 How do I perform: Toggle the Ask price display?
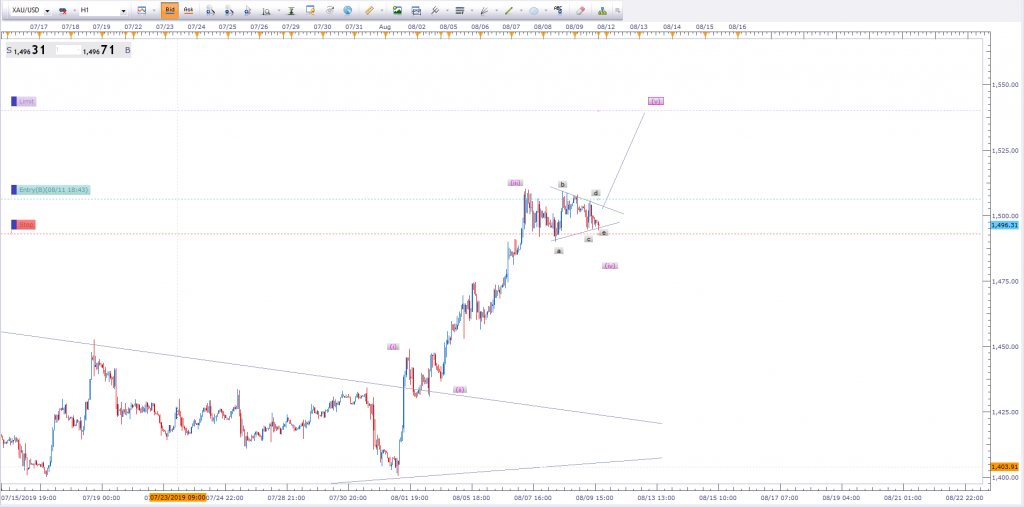coord(189,10)
